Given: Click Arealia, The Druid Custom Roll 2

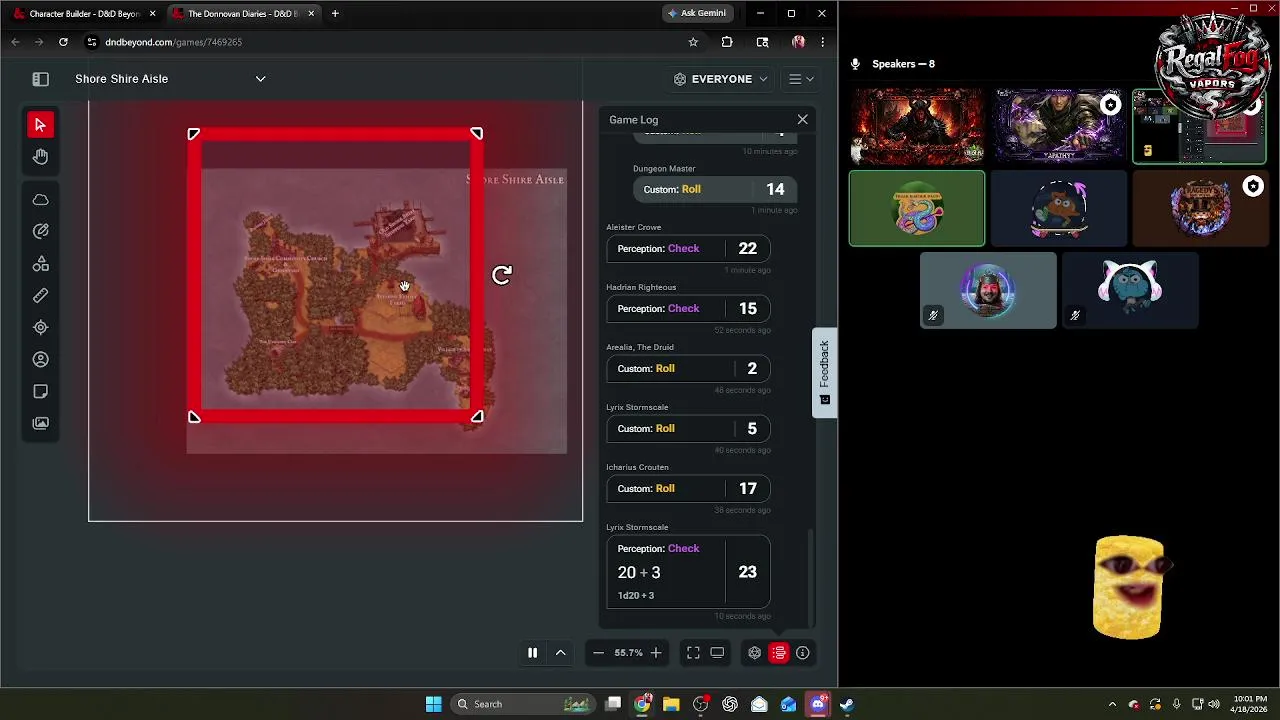Looking at the screenshot, I should pos(688,369).
